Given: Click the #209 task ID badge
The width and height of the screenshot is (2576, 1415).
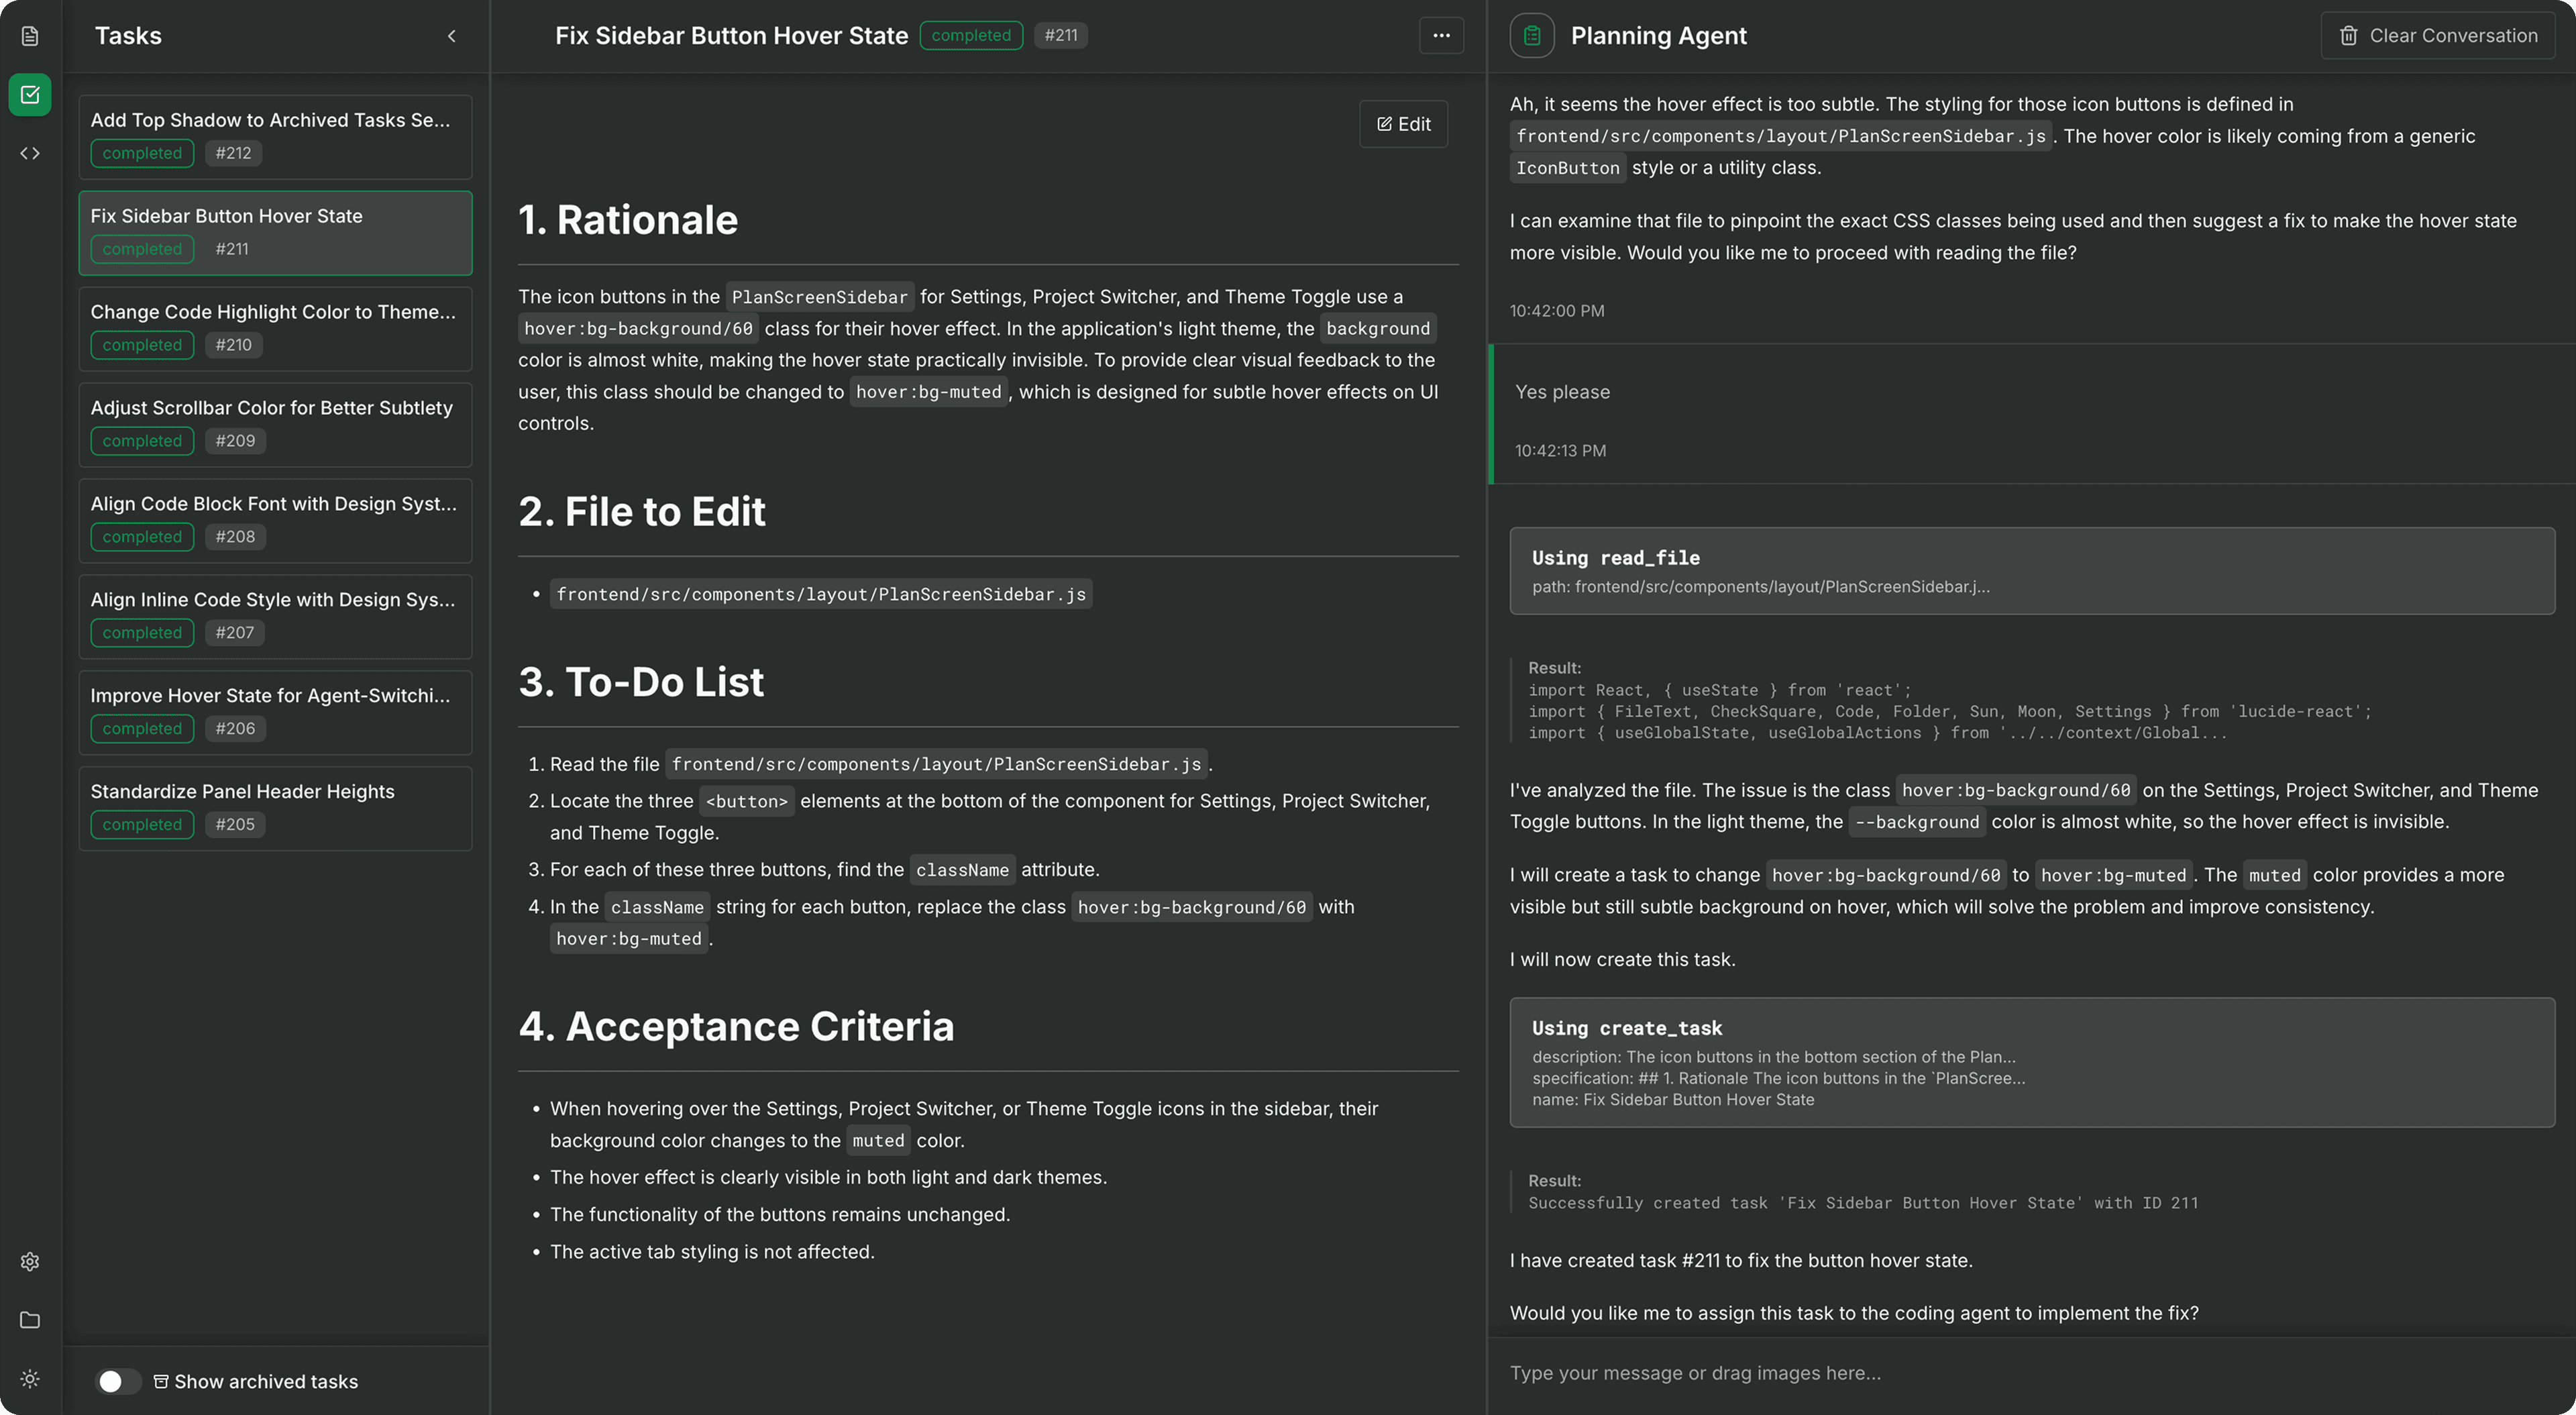Looking at the screenshot, I should (235, 441).
